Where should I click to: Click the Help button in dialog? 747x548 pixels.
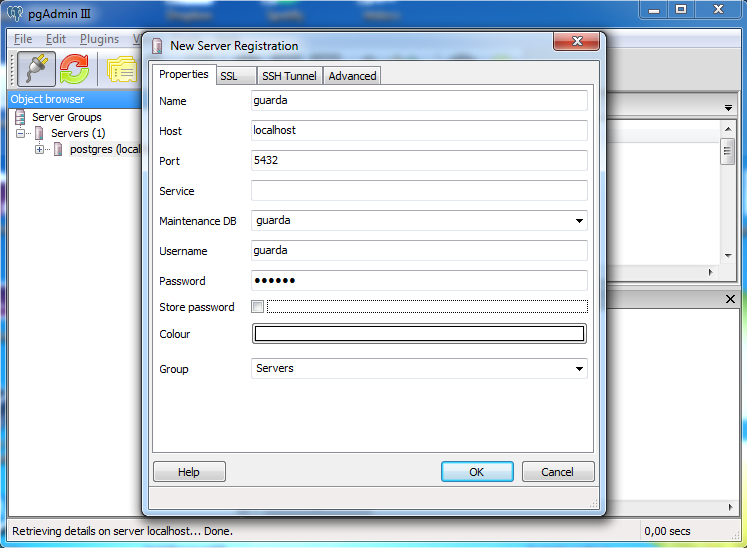tap(189, 472)
